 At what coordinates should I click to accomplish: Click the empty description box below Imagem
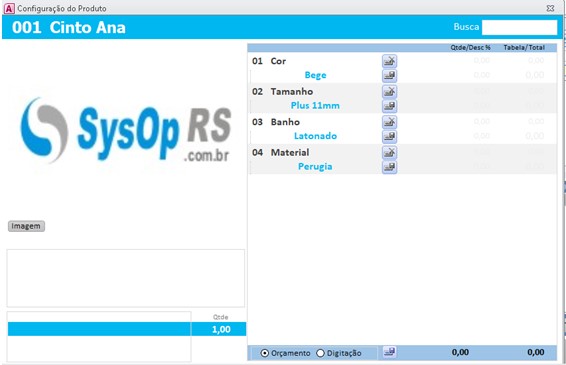pyautogui.click(x=126, y=278)
